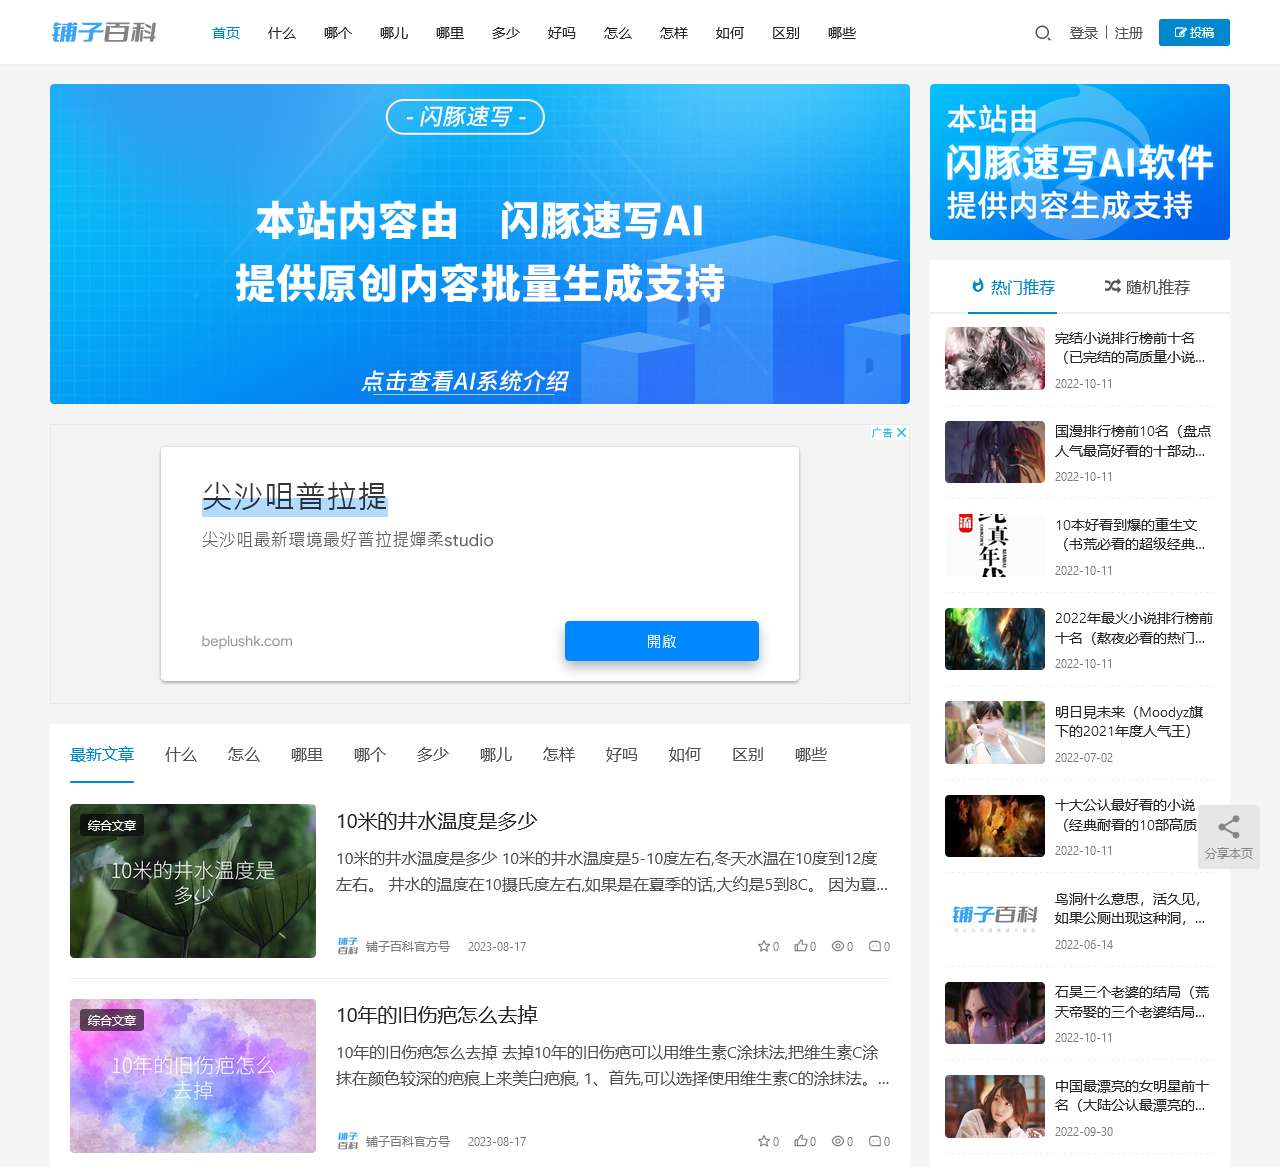The height and width of the screenshot is (1167, 1280).
Task: Open 石昊三个老婆的结局 sidebar article
Action: [x=1132, y=1002]
